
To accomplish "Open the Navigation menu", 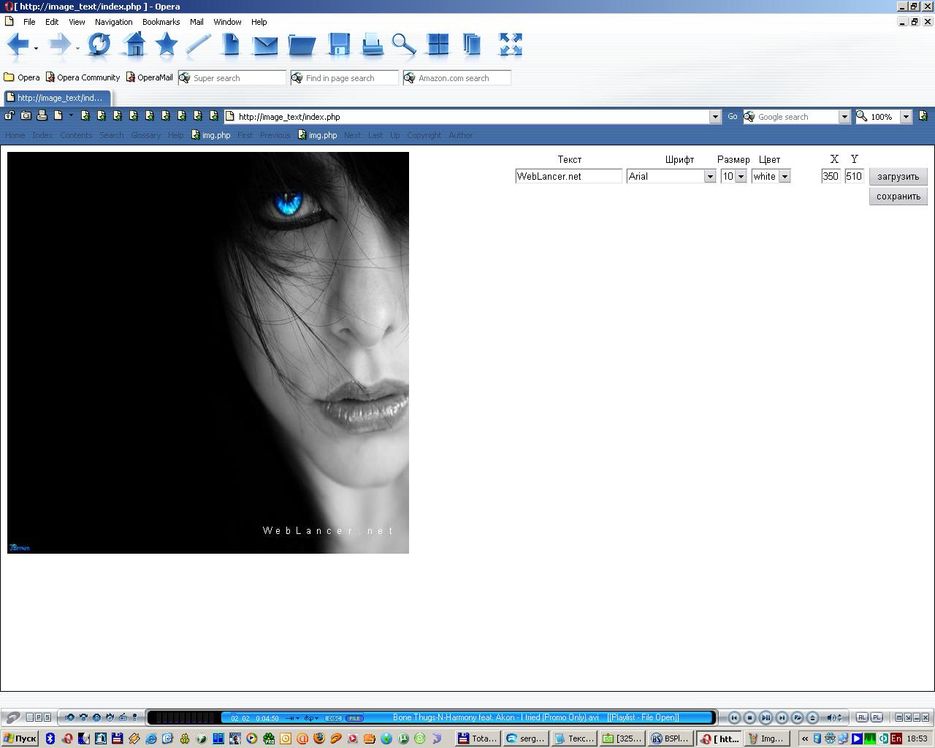I will 113,21.
